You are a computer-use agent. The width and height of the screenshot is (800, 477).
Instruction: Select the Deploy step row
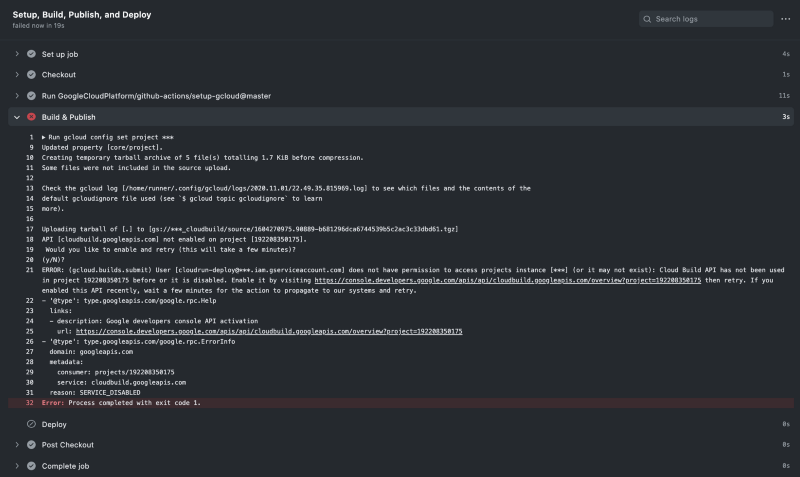click(401, 424)
